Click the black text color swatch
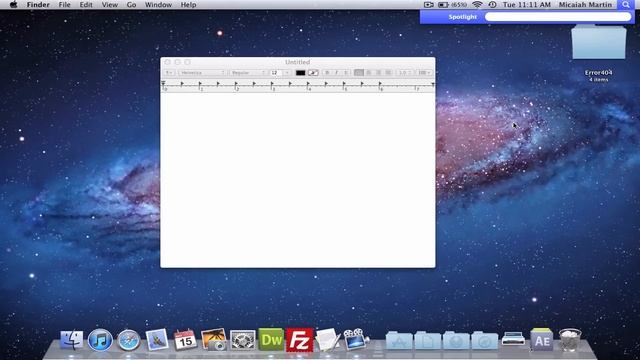 coord(300,73)
